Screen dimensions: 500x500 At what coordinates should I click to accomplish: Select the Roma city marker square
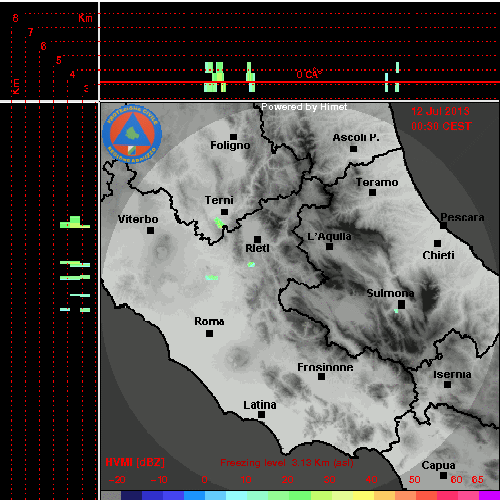[209, 333]
